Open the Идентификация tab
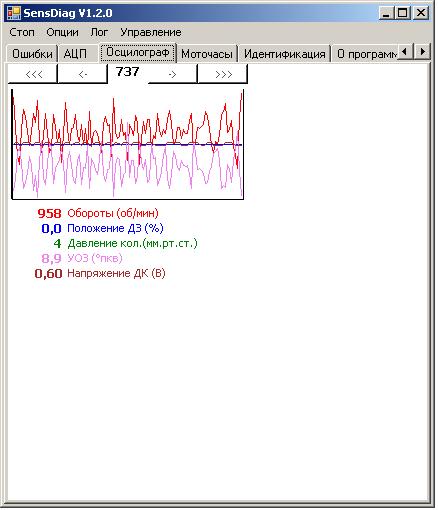This screenshot has height=510, width=438. point(284,54)
